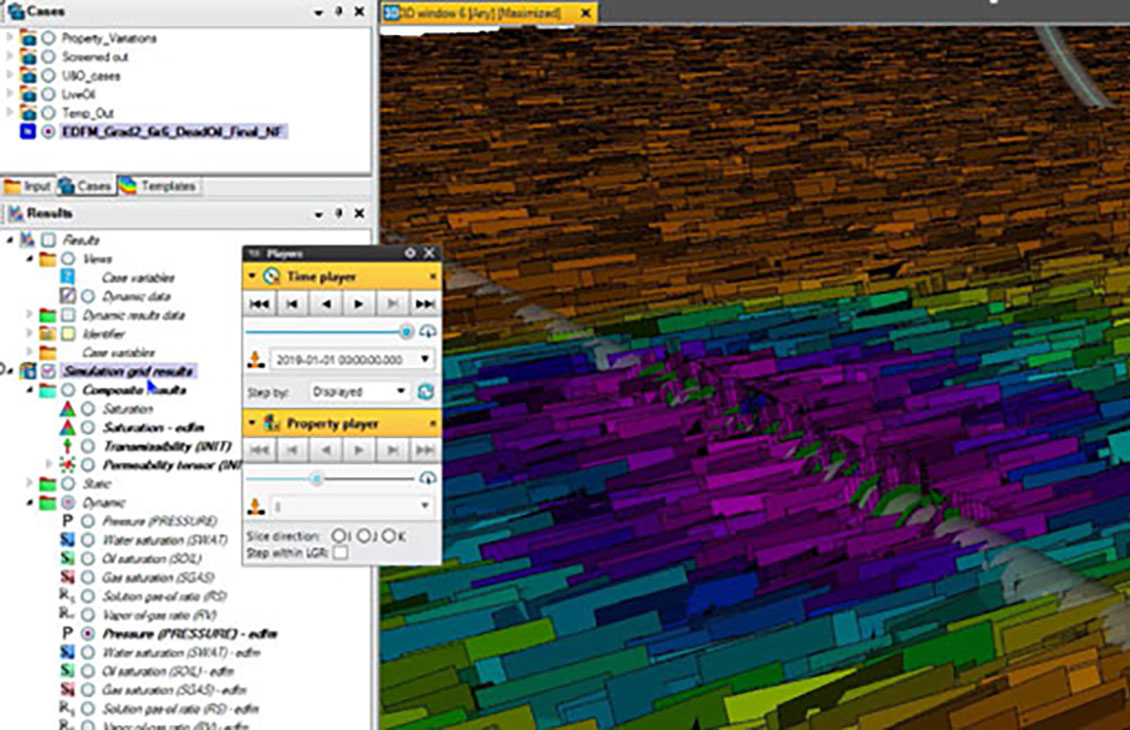The width and height of the screenshot is (1130, 730).
Task: Click the Transmissibility (INIT) arrow icon
Action: coord(67,446)
